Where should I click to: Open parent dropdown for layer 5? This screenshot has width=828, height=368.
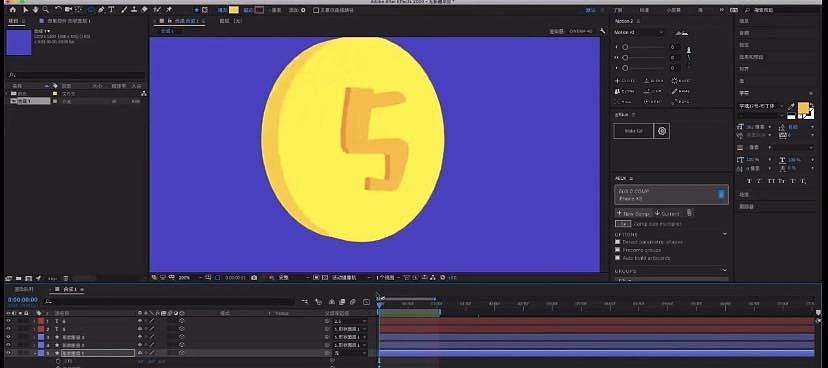click(x=350, y=353)
